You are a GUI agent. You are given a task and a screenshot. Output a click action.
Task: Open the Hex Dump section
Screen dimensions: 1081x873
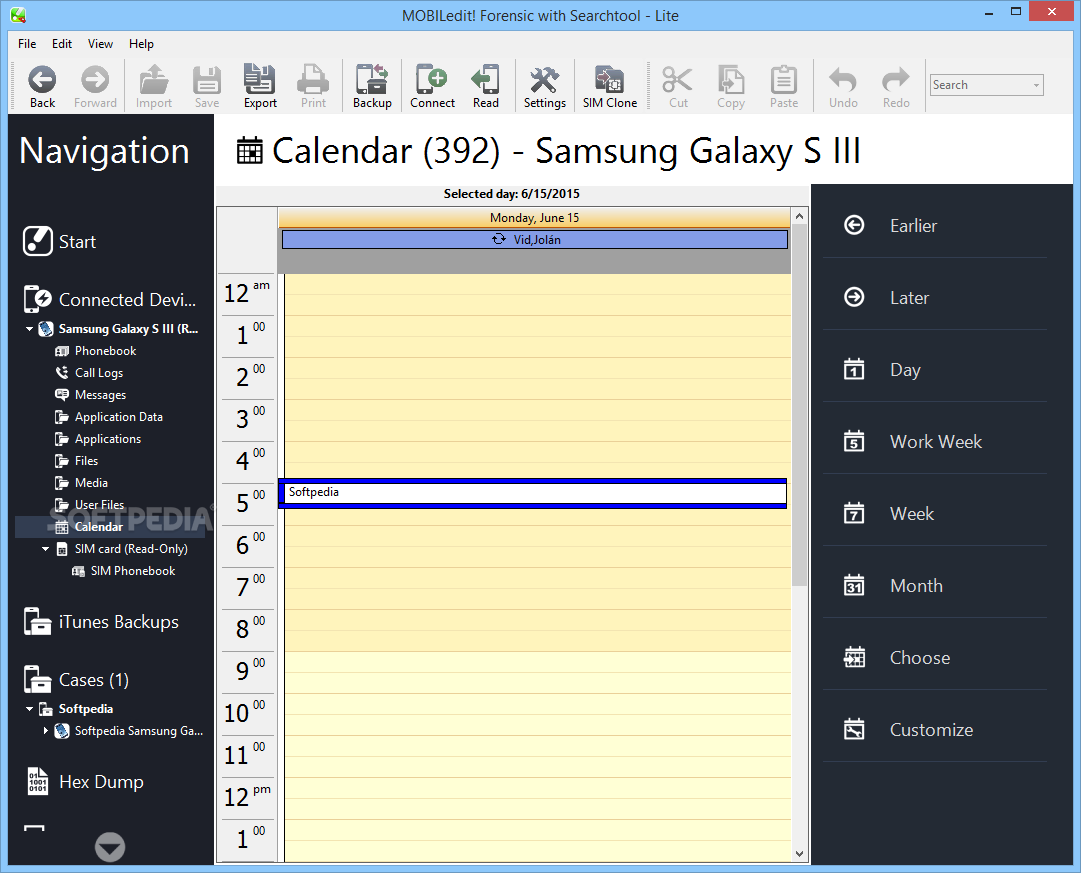(84, 781)
